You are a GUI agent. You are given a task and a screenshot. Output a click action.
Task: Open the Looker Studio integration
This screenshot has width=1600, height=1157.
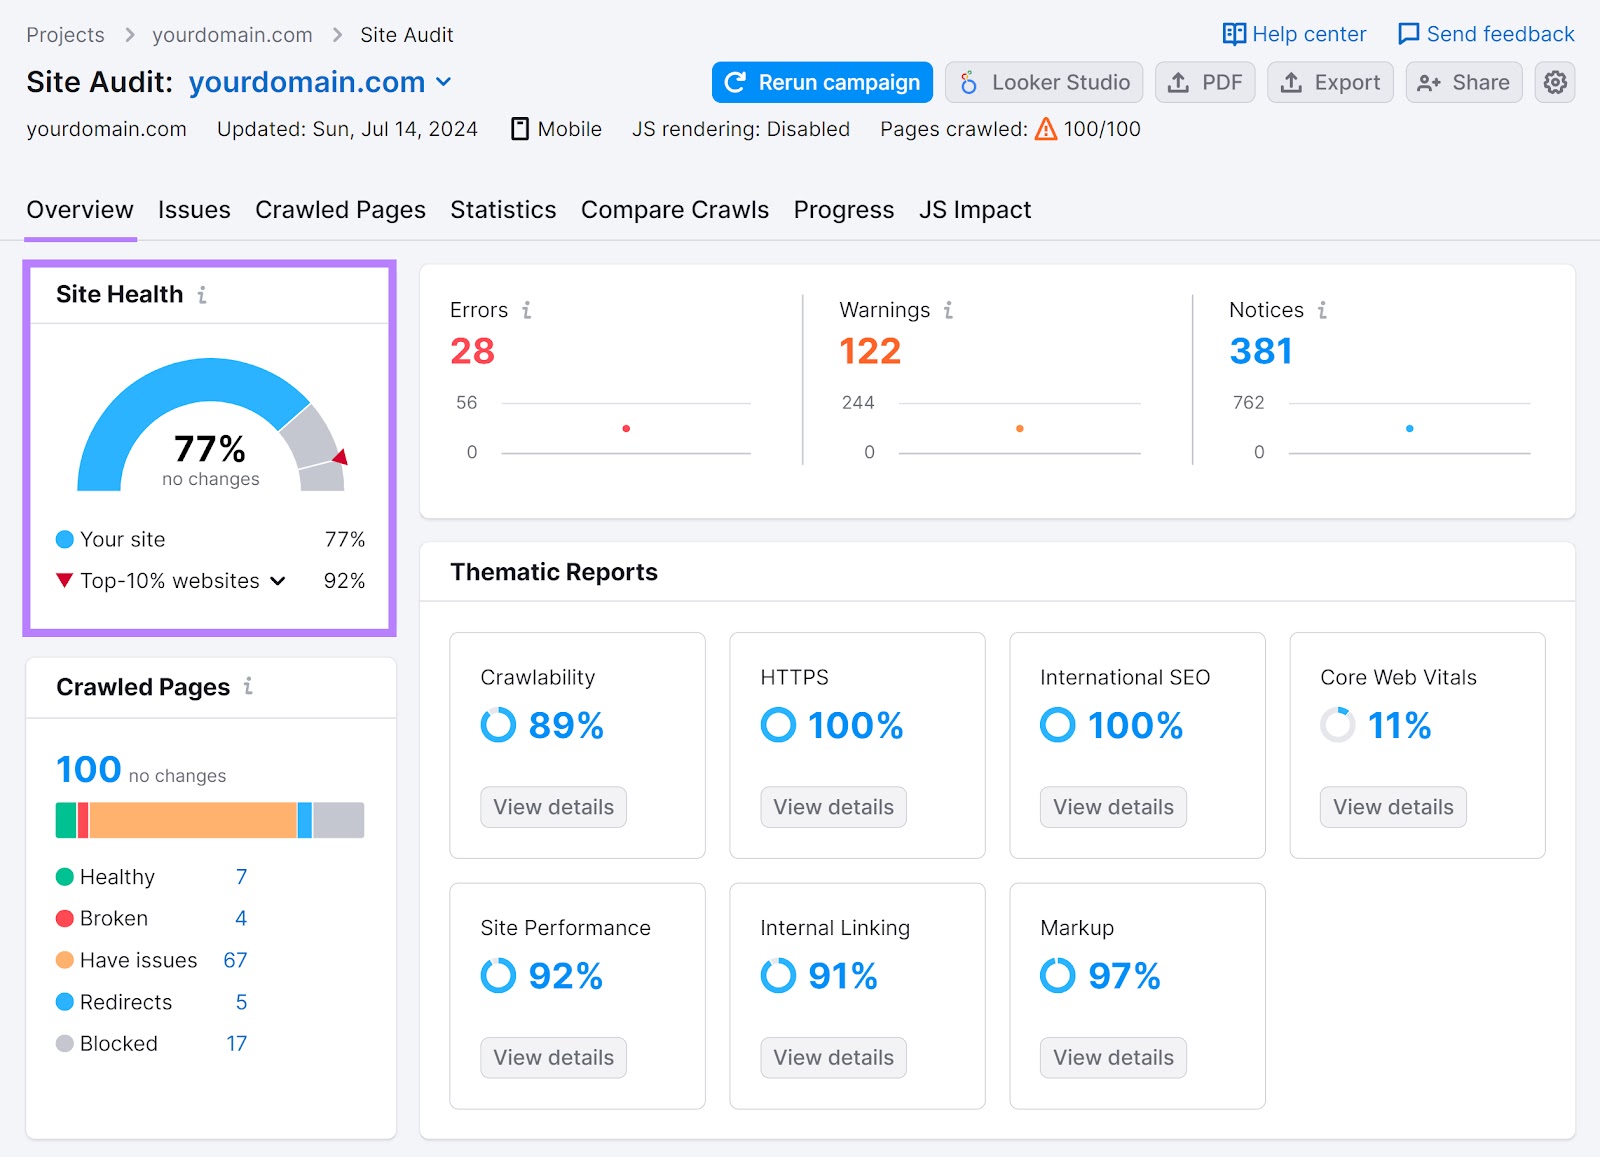pyautogui.click(x=1043, y=82)
